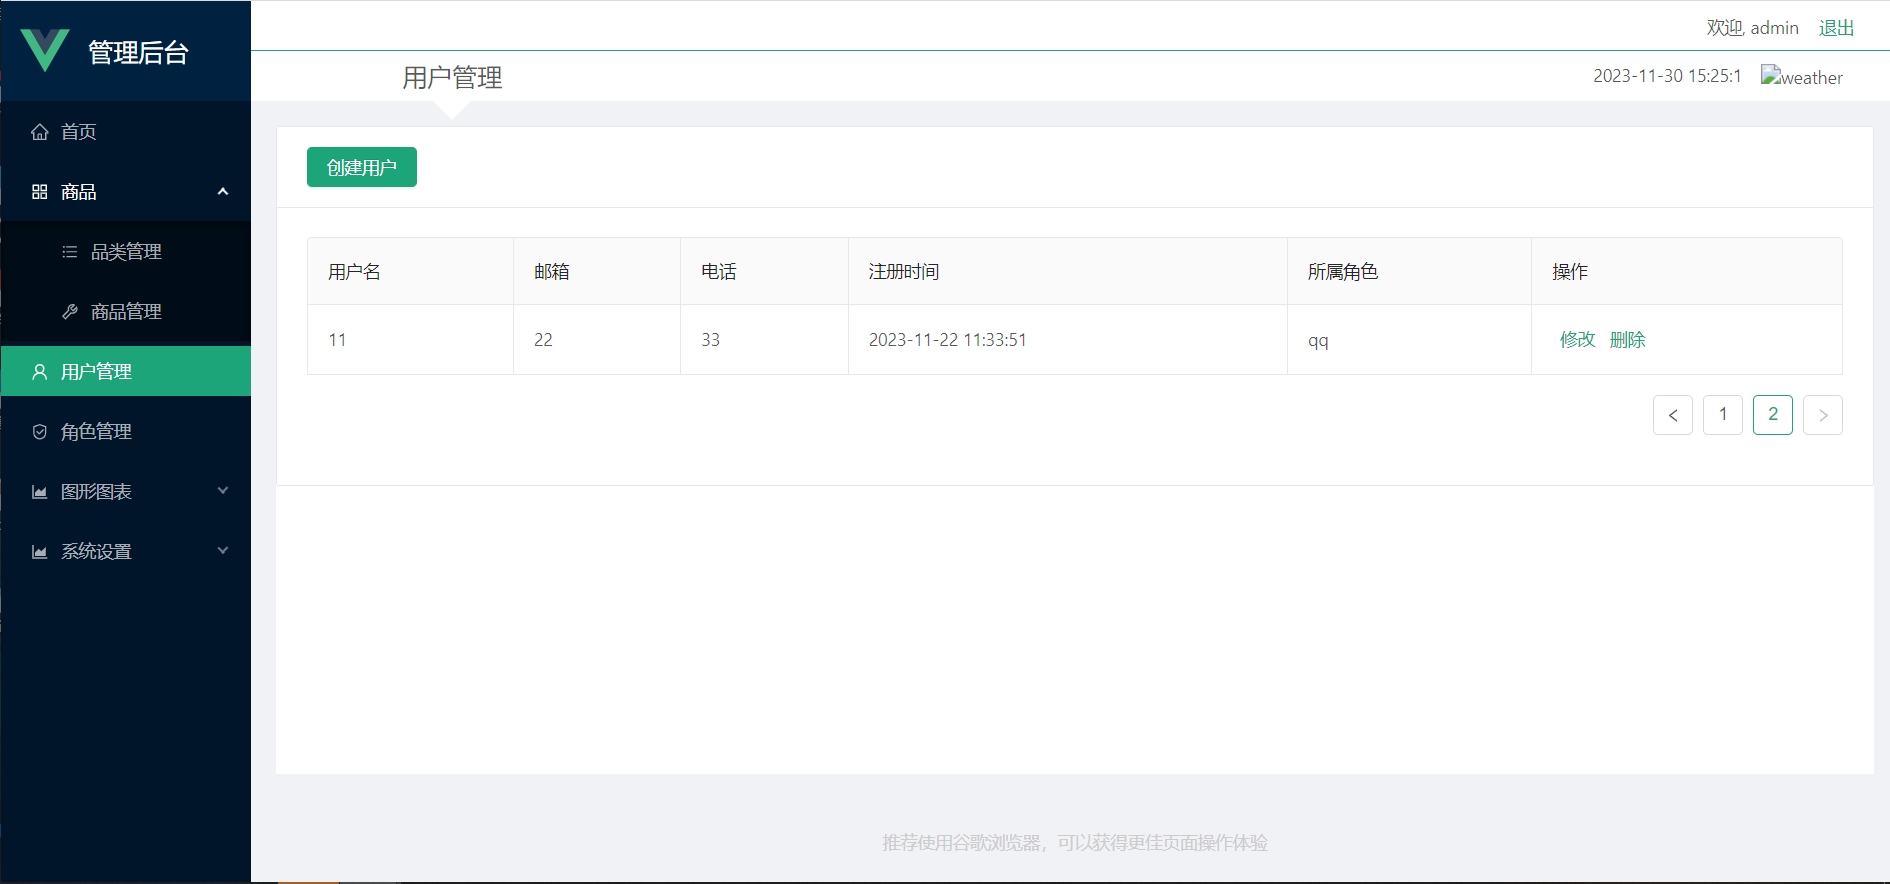Viewport: 1890px width, 884px height.
Task: Click the wrench icon beside 商品管理
Action: click(x=70, y=312)
